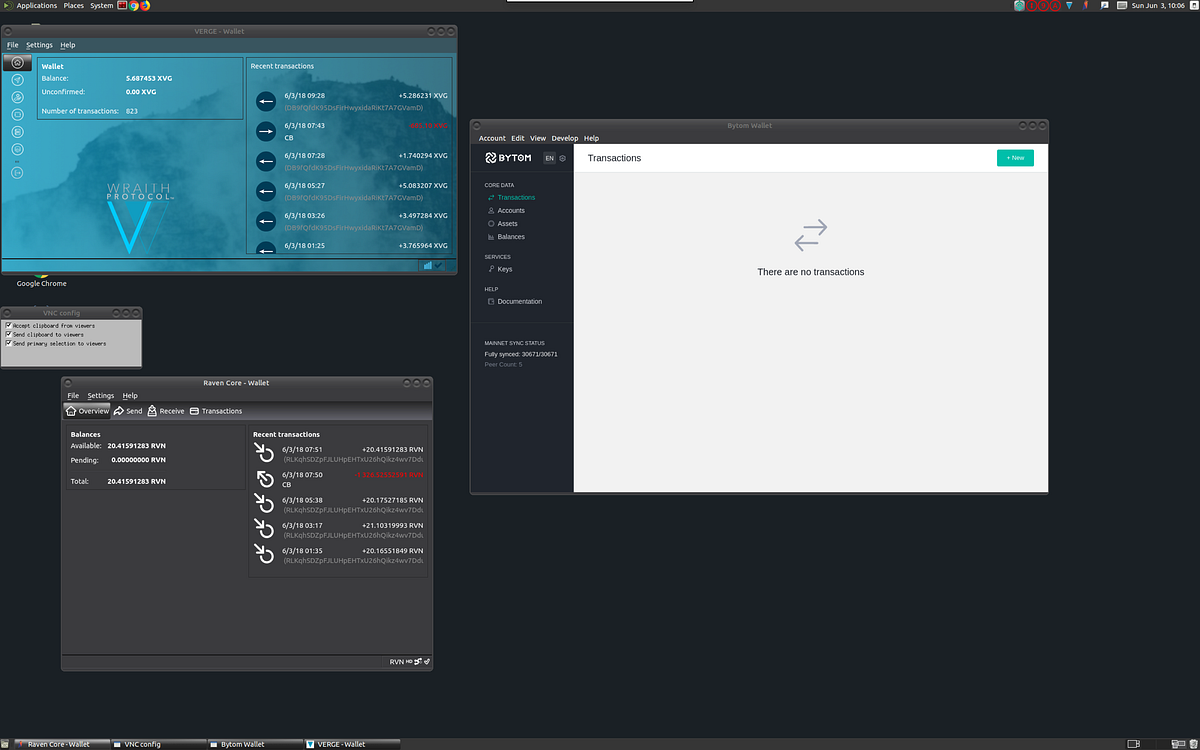
Task: Toggle 'Send primary selection to viewers' option
Action: click(9, 343)
